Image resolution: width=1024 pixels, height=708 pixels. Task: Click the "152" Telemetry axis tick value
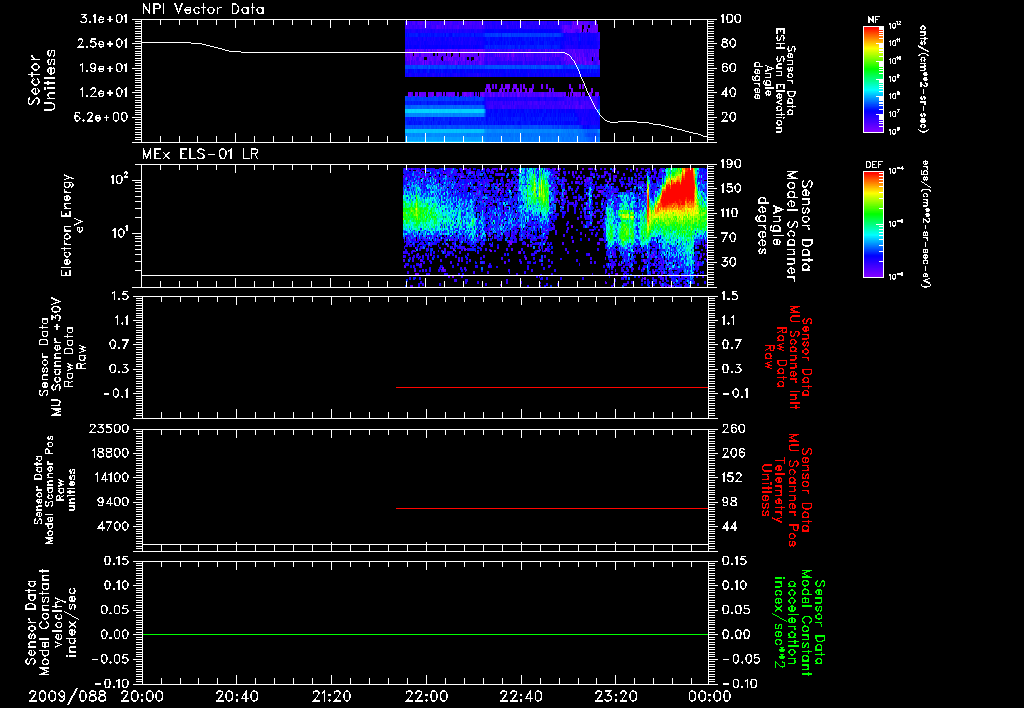pos(731,477)
